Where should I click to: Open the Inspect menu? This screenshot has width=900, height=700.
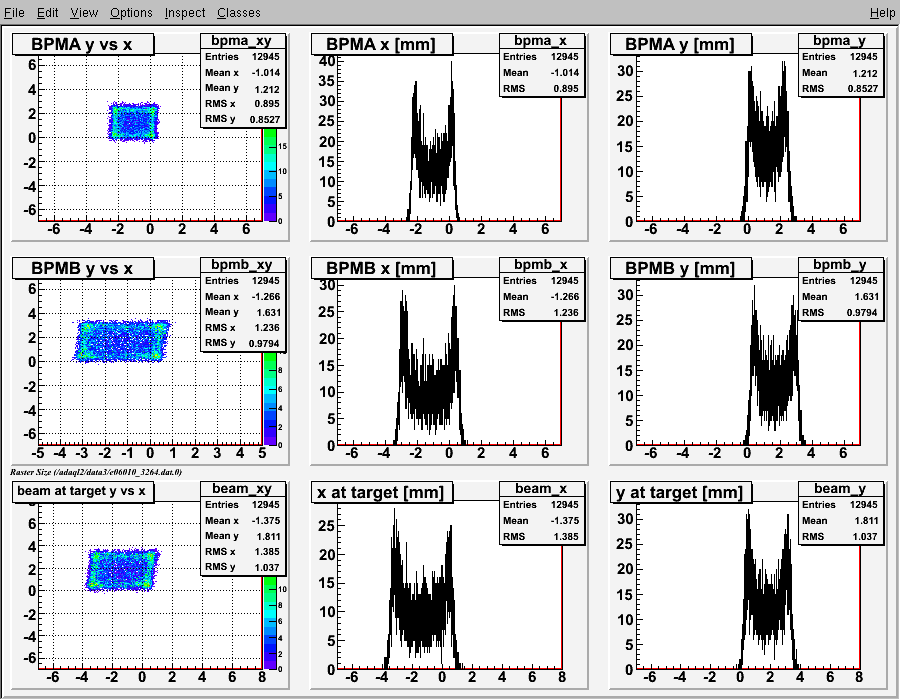pos(185,13)
